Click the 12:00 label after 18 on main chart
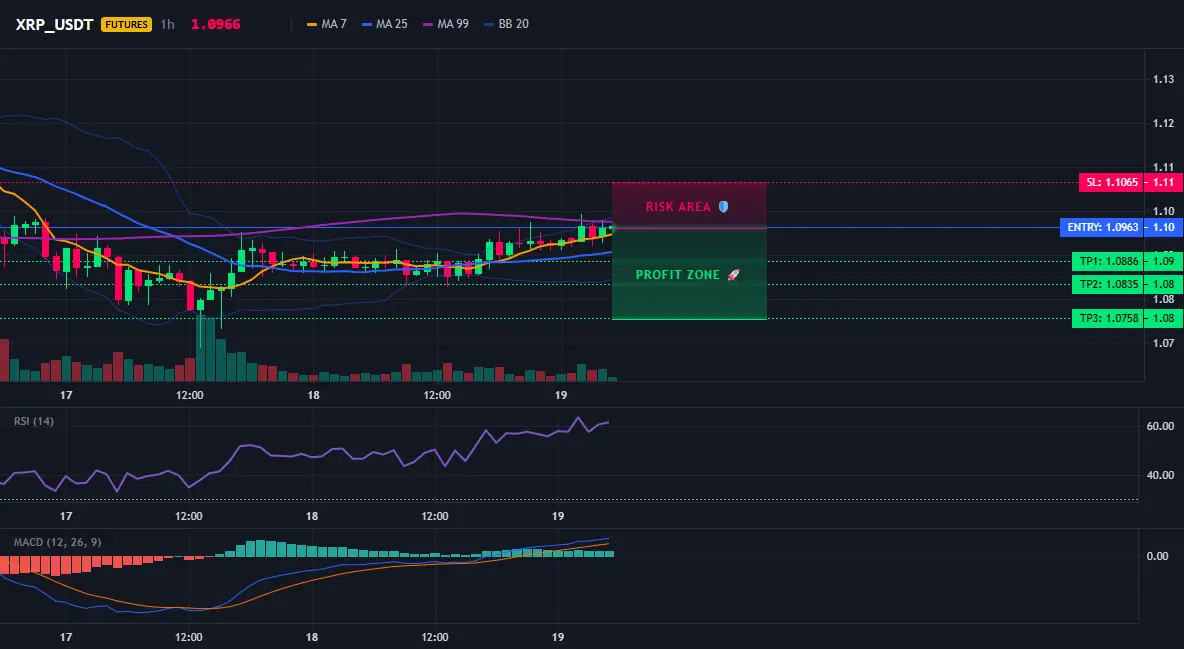Viewport: 1184px width, 649px height. pos(436,395)
